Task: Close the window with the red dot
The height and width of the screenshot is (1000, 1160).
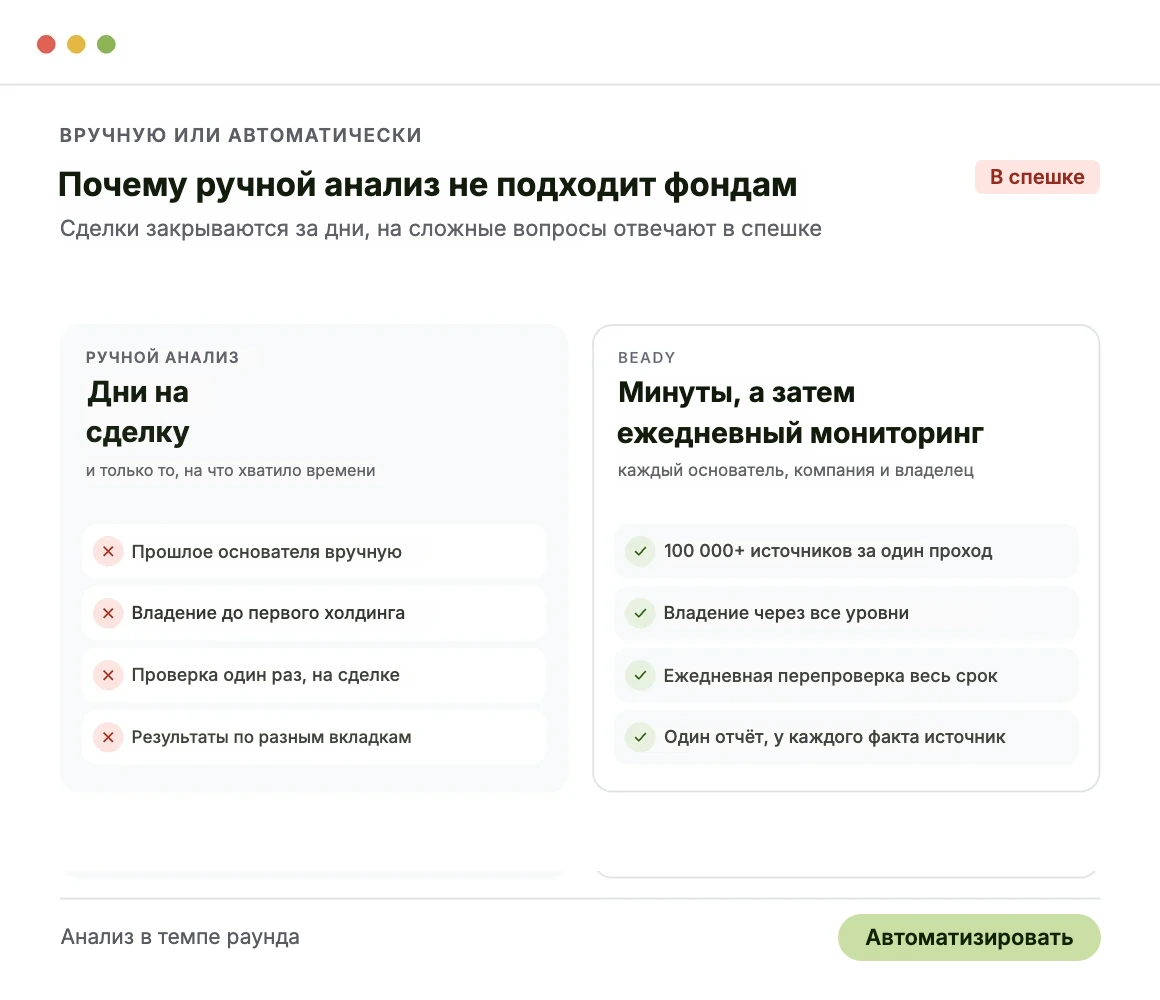Action: pos(47,44)
